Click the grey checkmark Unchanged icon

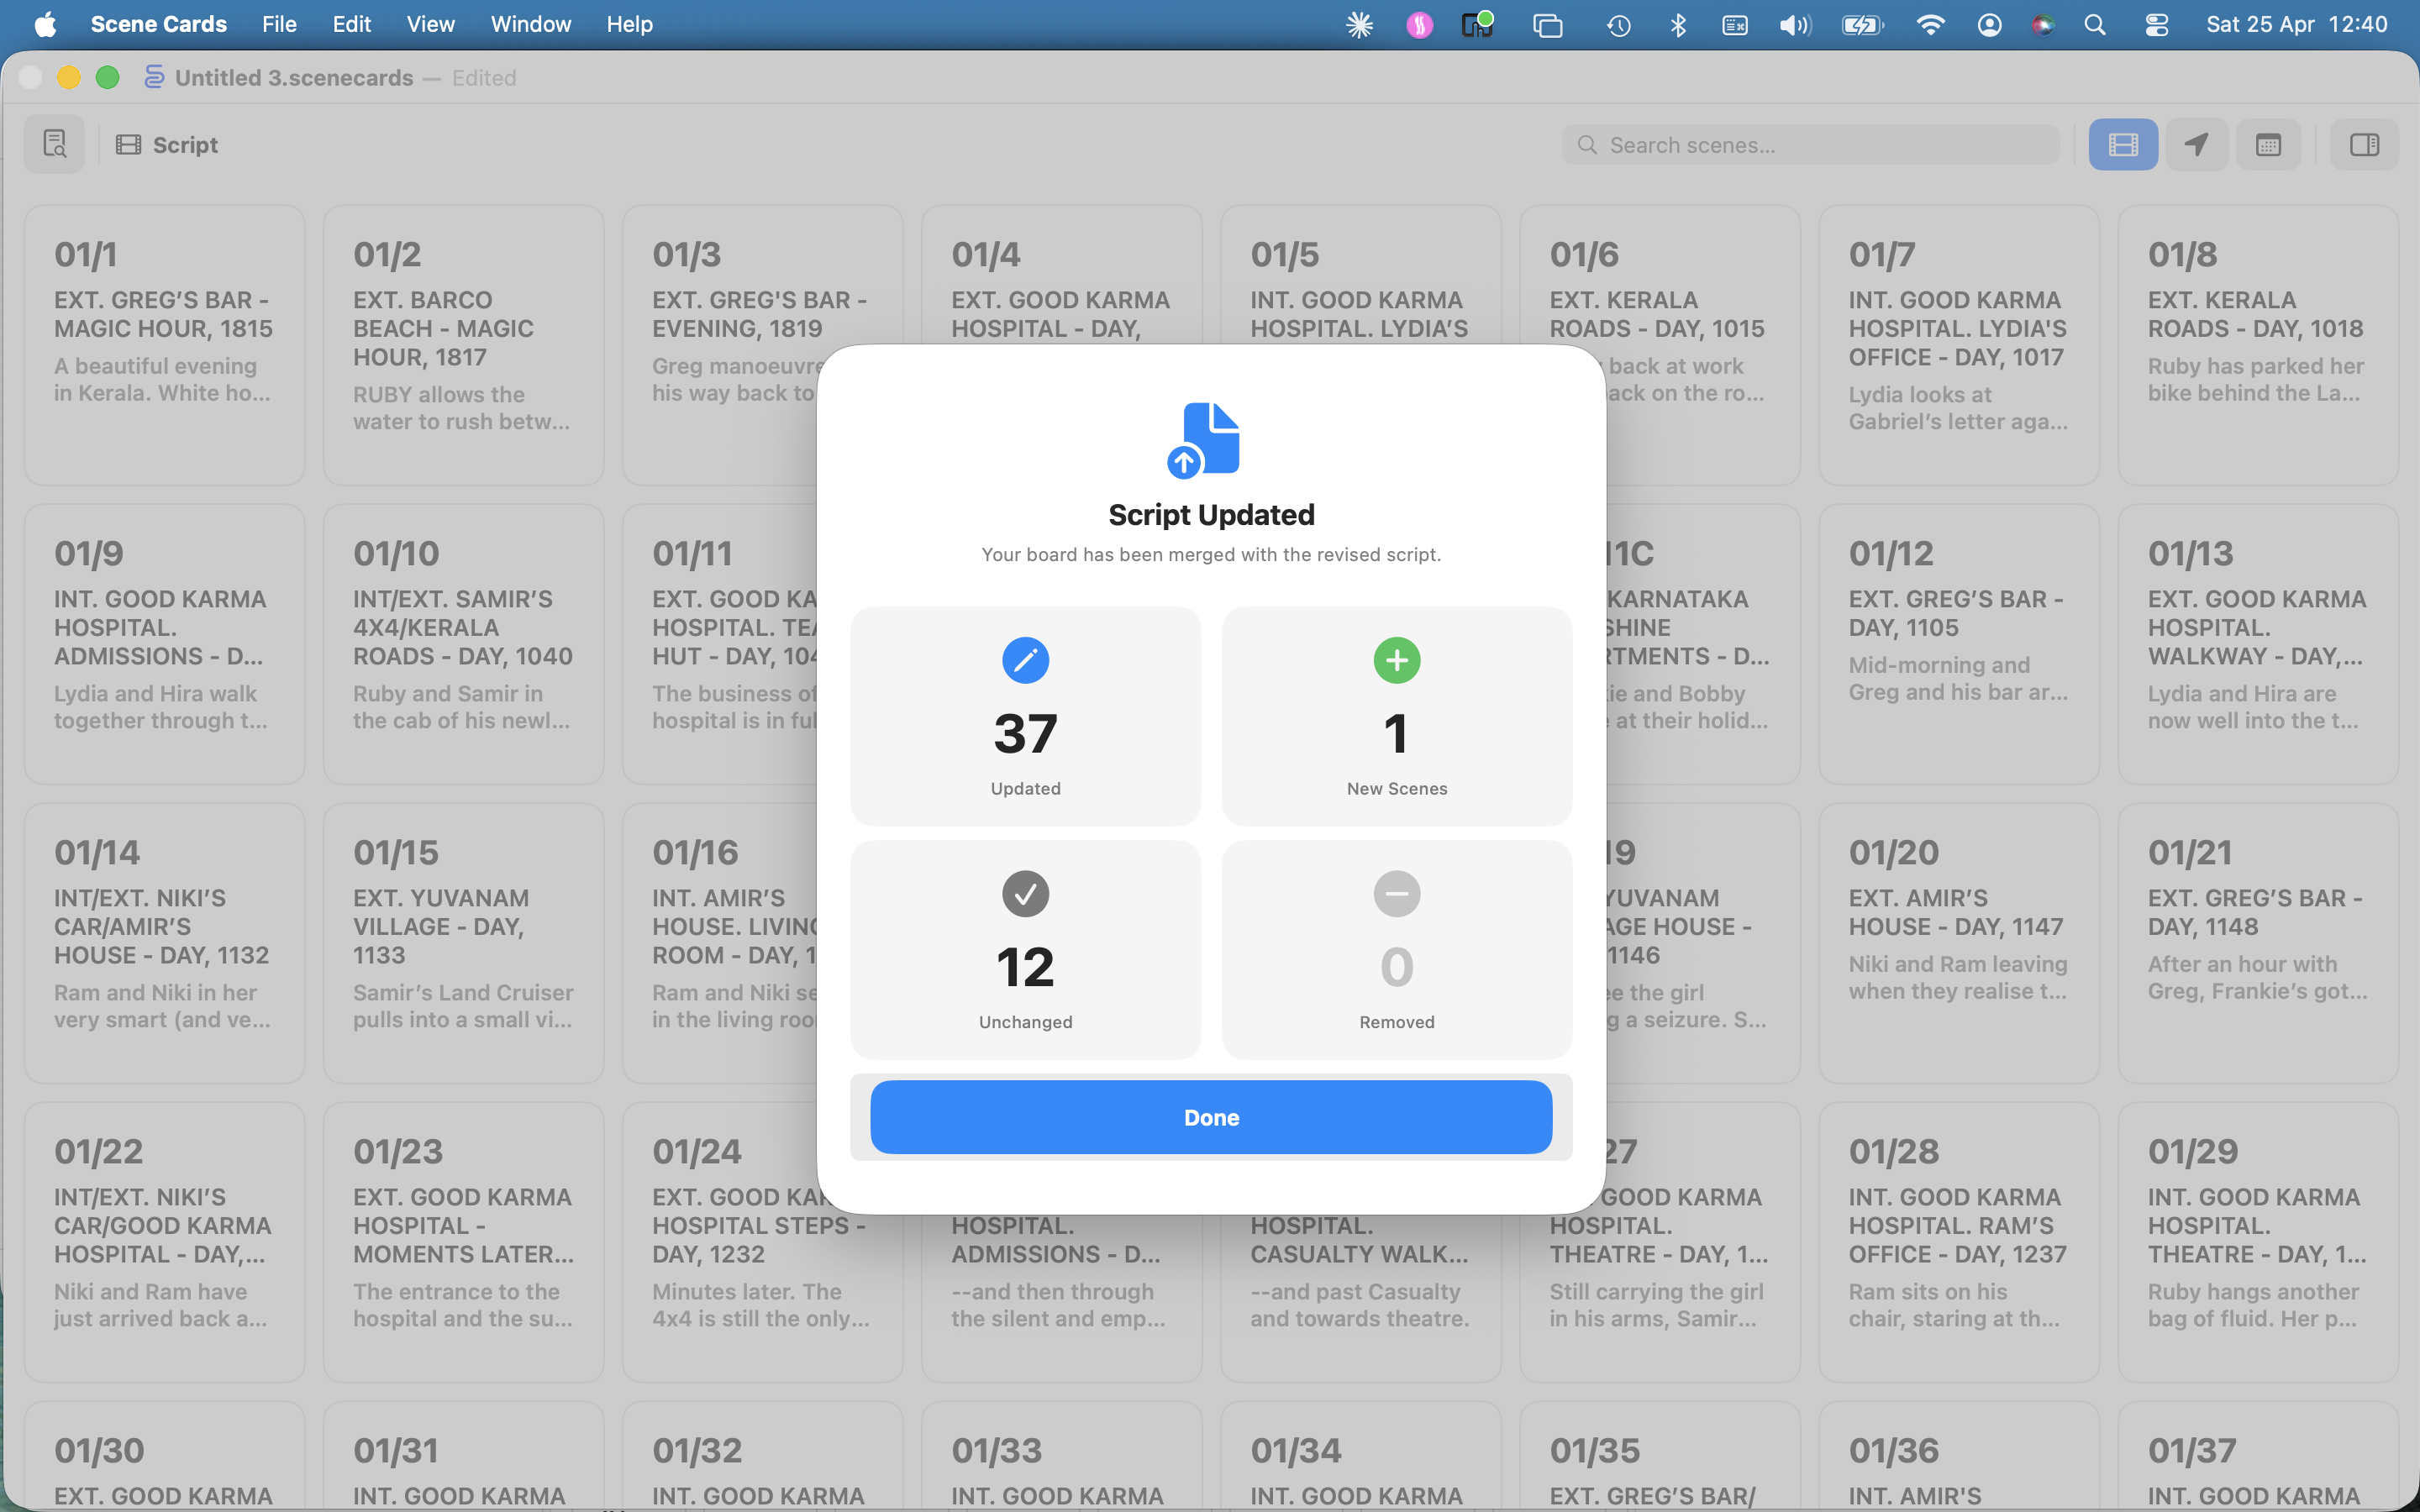pos(1025,893)
